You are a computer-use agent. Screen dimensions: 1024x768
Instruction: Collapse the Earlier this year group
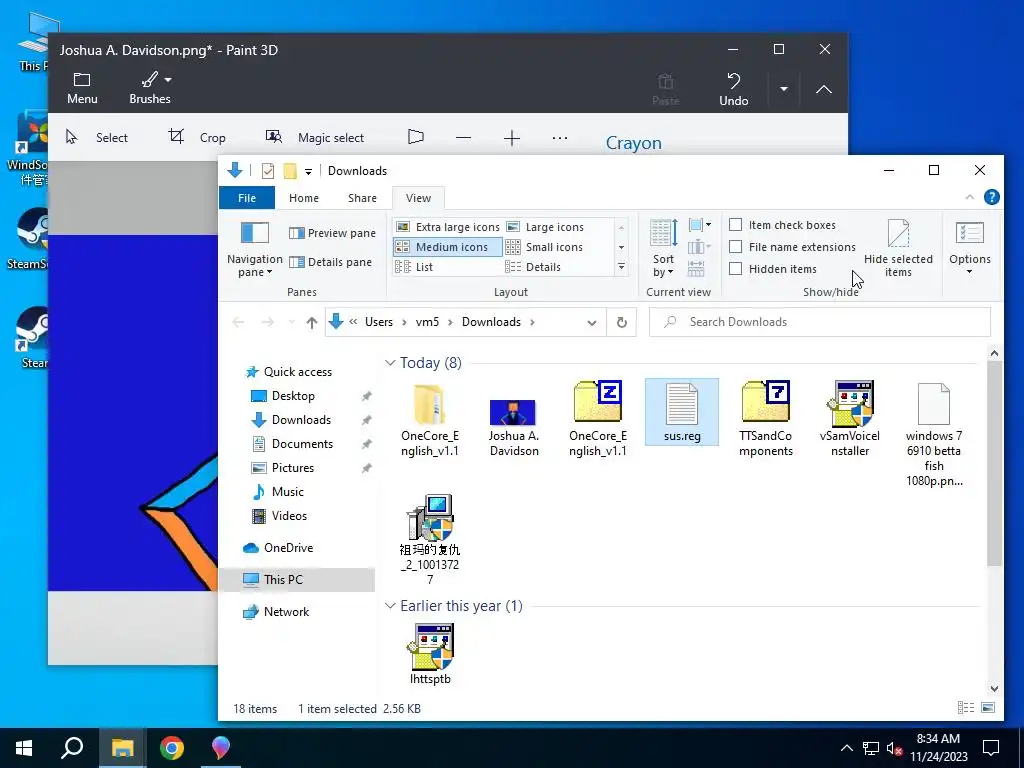390,606
